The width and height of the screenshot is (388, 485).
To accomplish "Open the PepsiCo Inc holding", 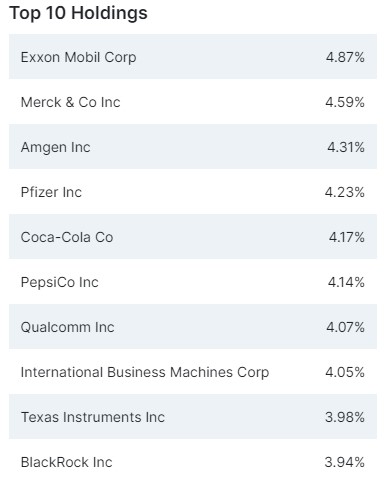I will pos(59,282).
